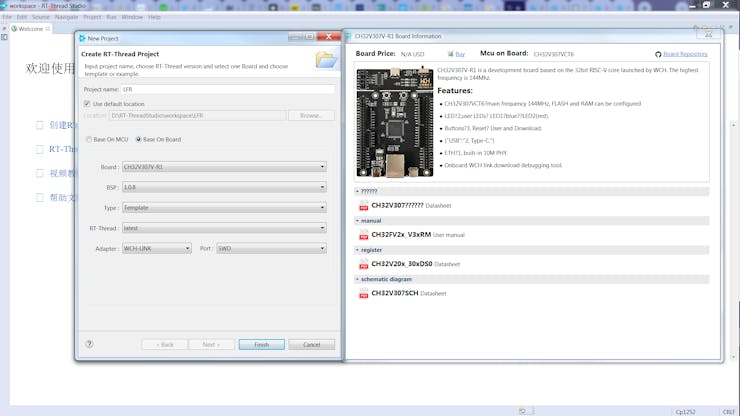Open the Board dropdown CH32V307V-R1

[223, 167]
